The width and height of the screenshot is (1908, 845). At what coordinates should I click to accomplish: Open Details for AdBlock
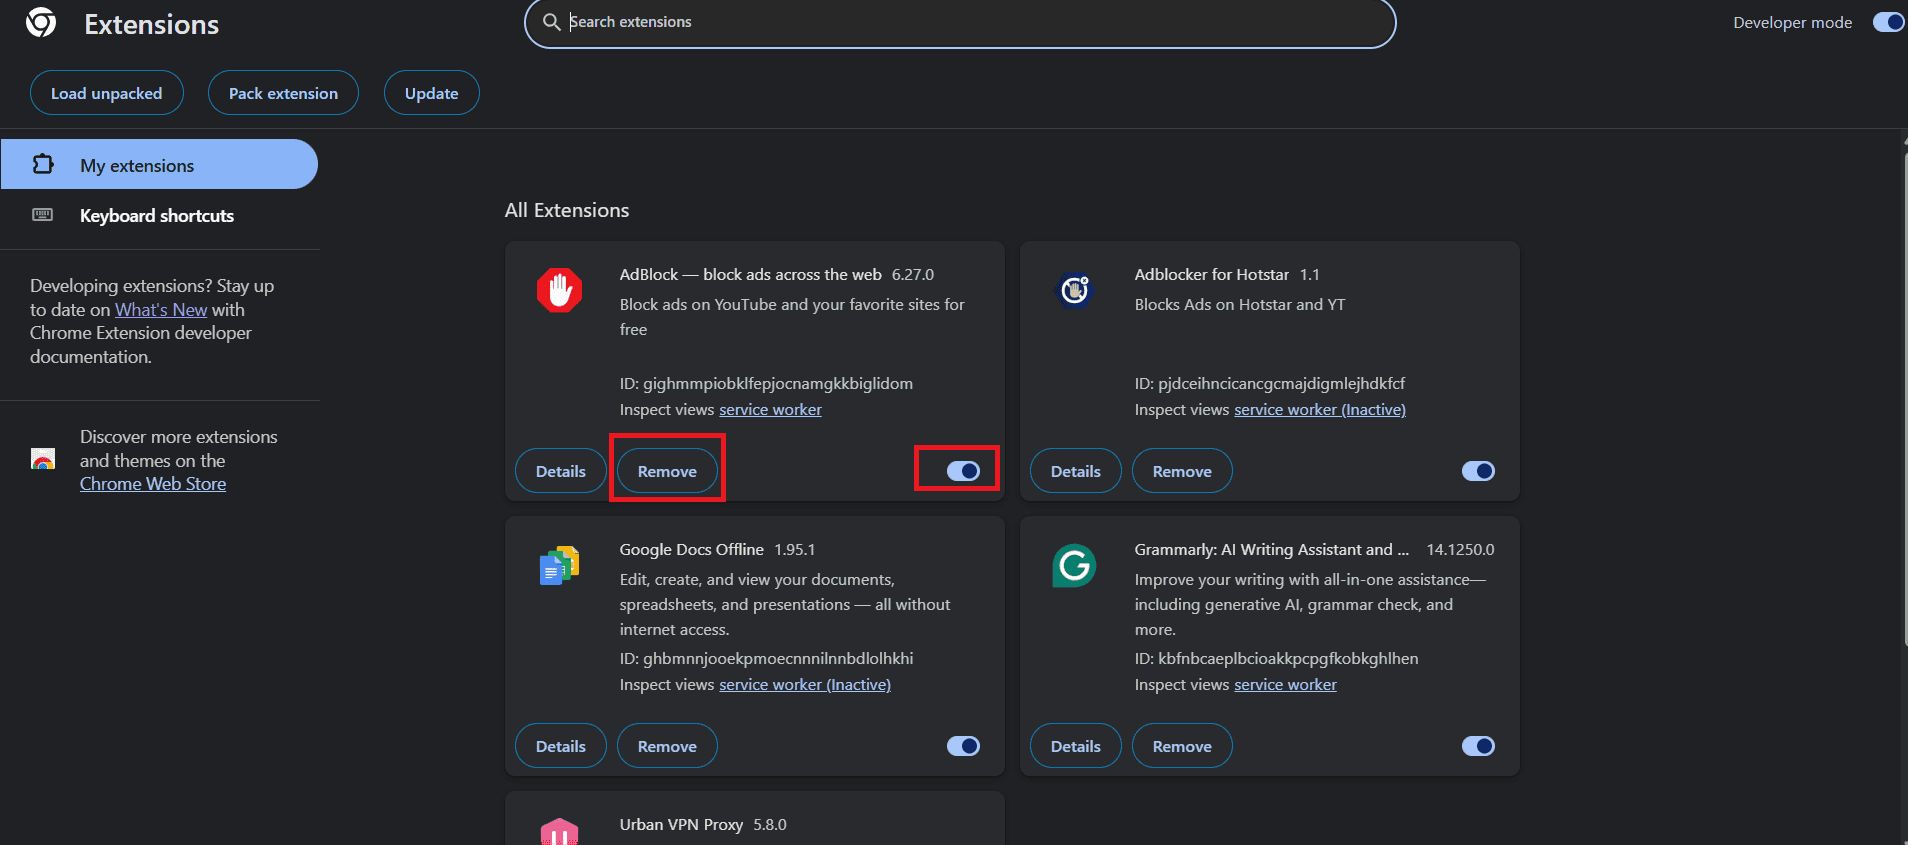(x=561, y=471)
